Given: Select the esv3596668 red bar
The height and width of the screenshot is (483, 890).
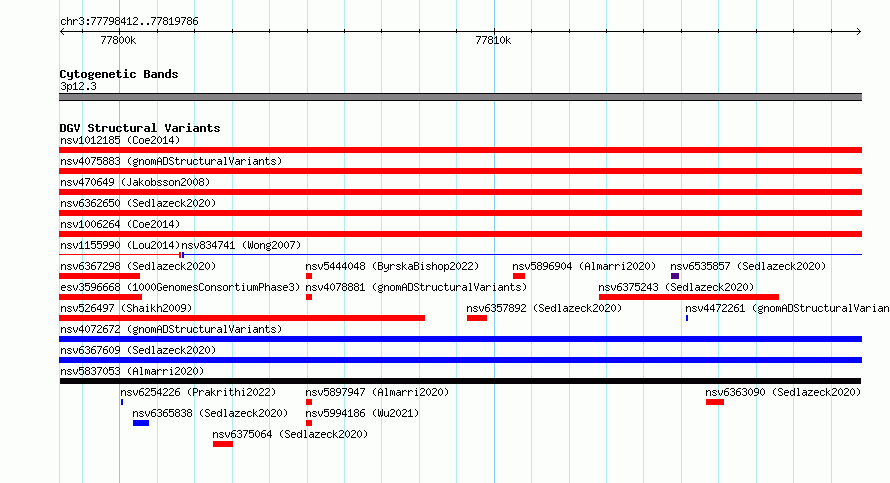Looking at the screenshot, I should pyautogui.click(x=100, y=297).
